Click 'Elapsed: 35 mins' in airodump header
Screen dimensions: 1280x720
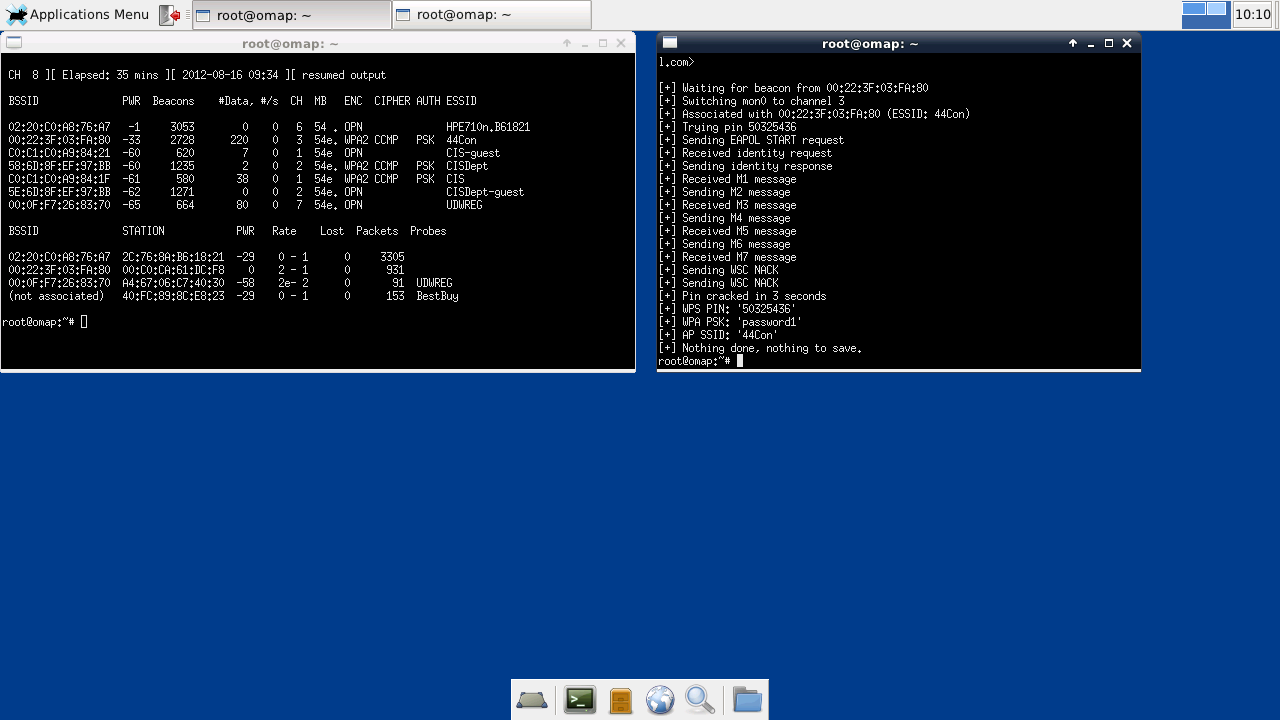[110, 75]
